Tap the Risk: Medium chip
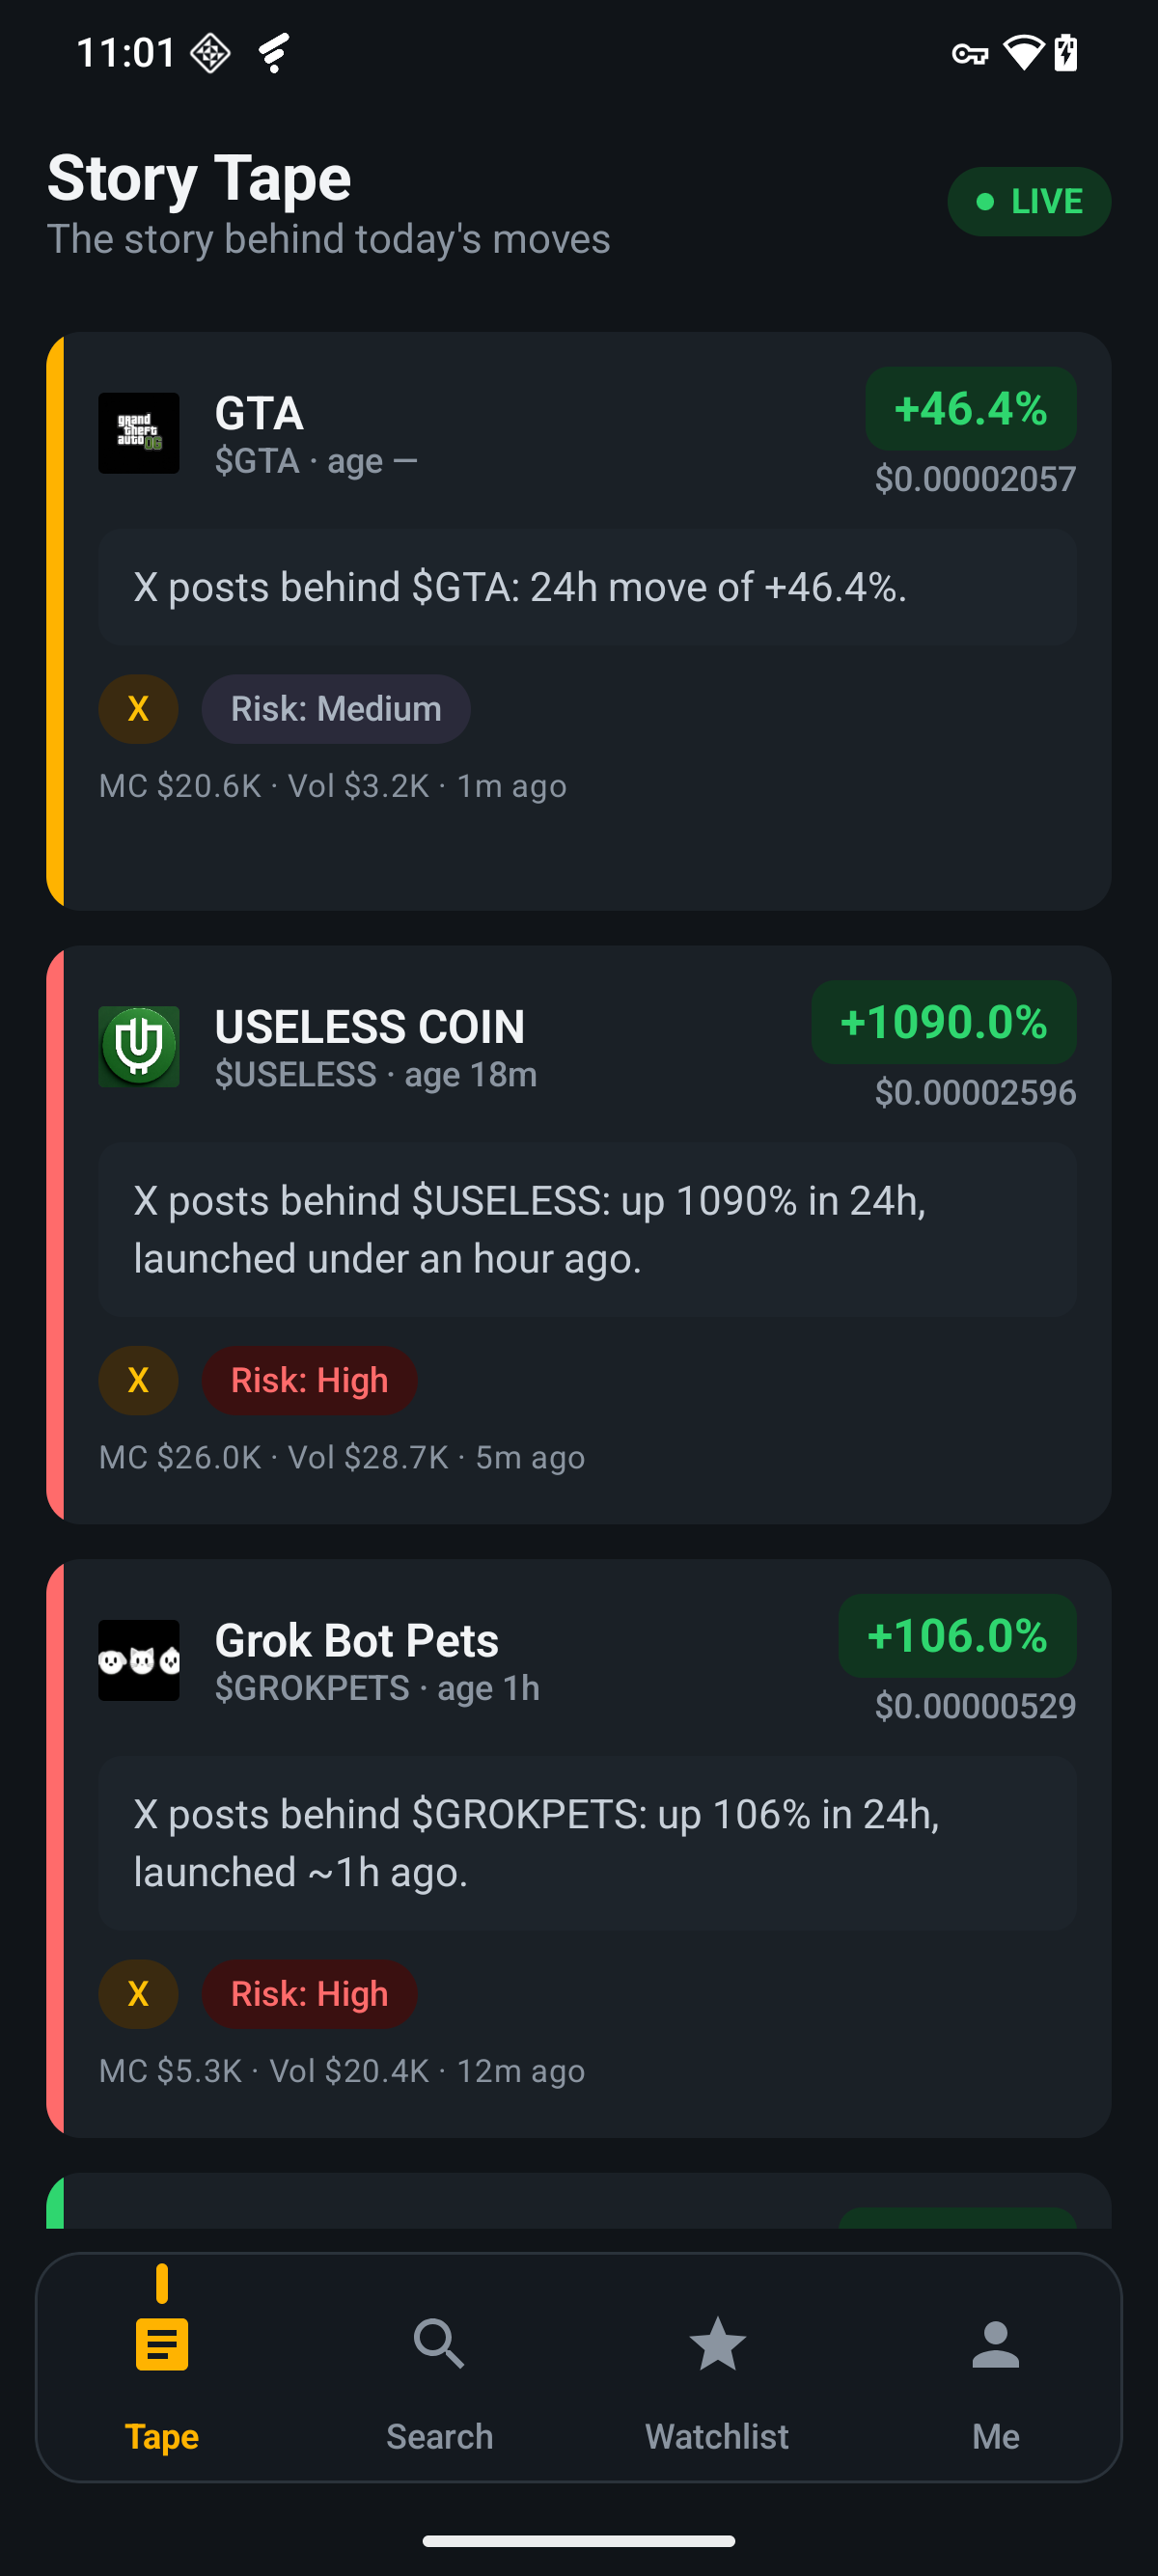 pos(336,709)
